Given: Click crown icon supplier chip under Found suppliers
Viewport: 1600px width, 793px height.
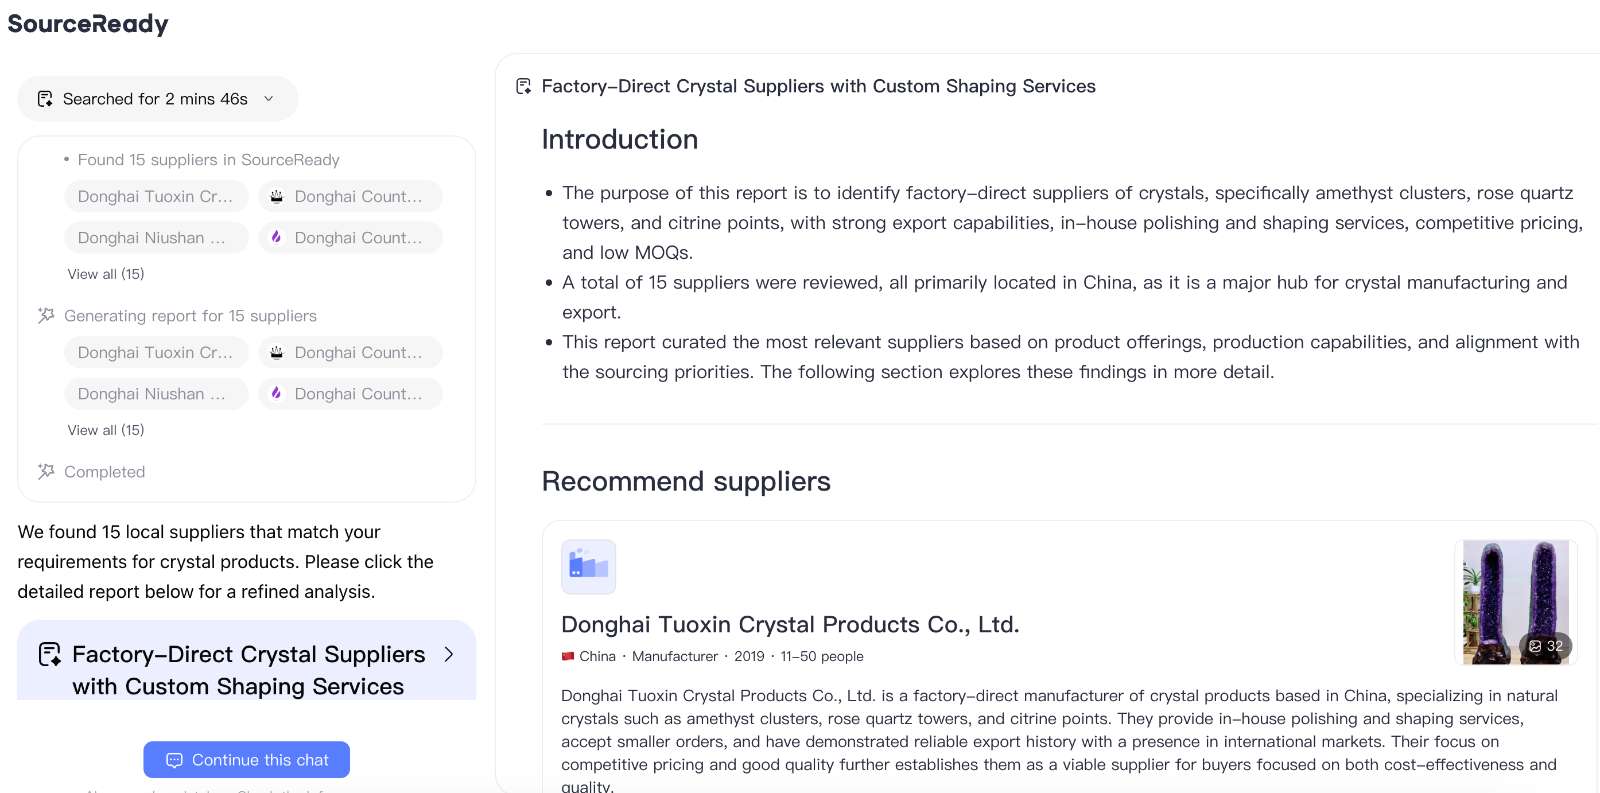Looking at the screenshot, I should tap(350, 197).
